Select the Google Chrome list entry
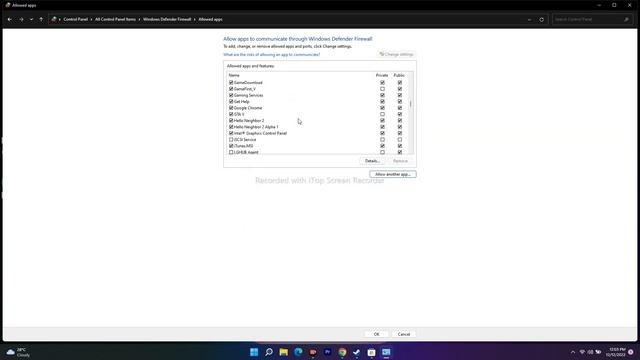 [x=318, y=108]
